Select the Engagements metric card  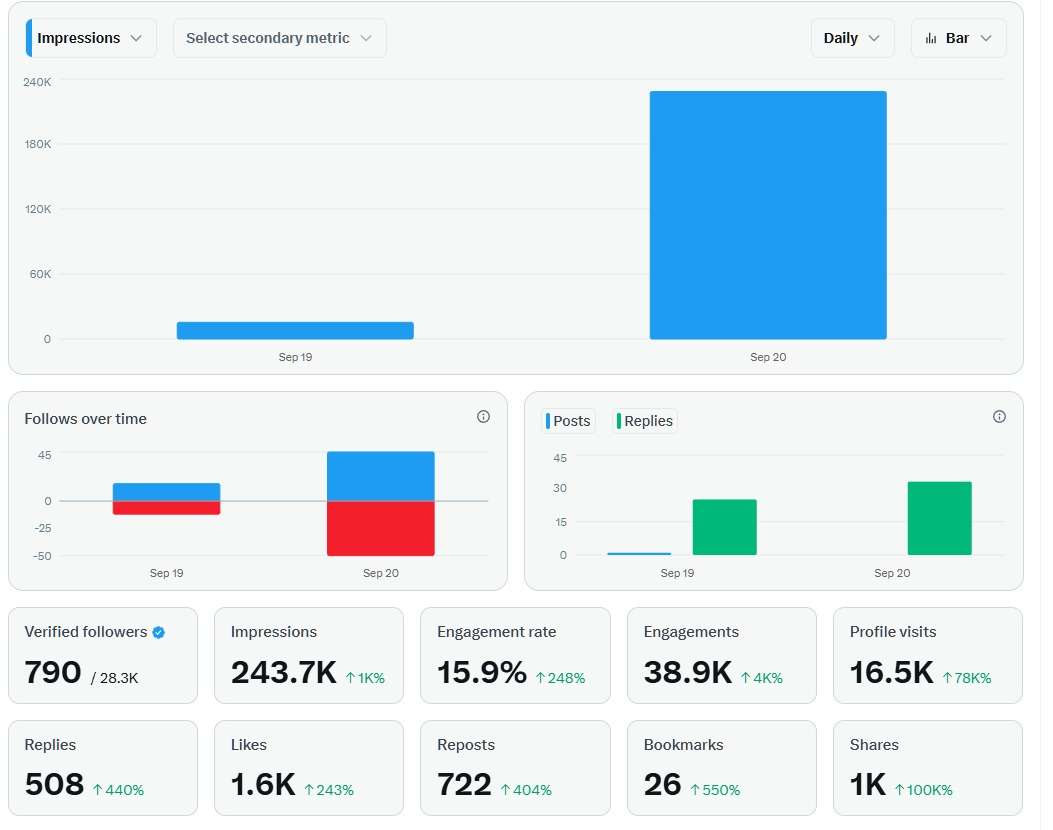tap(721, 655)
